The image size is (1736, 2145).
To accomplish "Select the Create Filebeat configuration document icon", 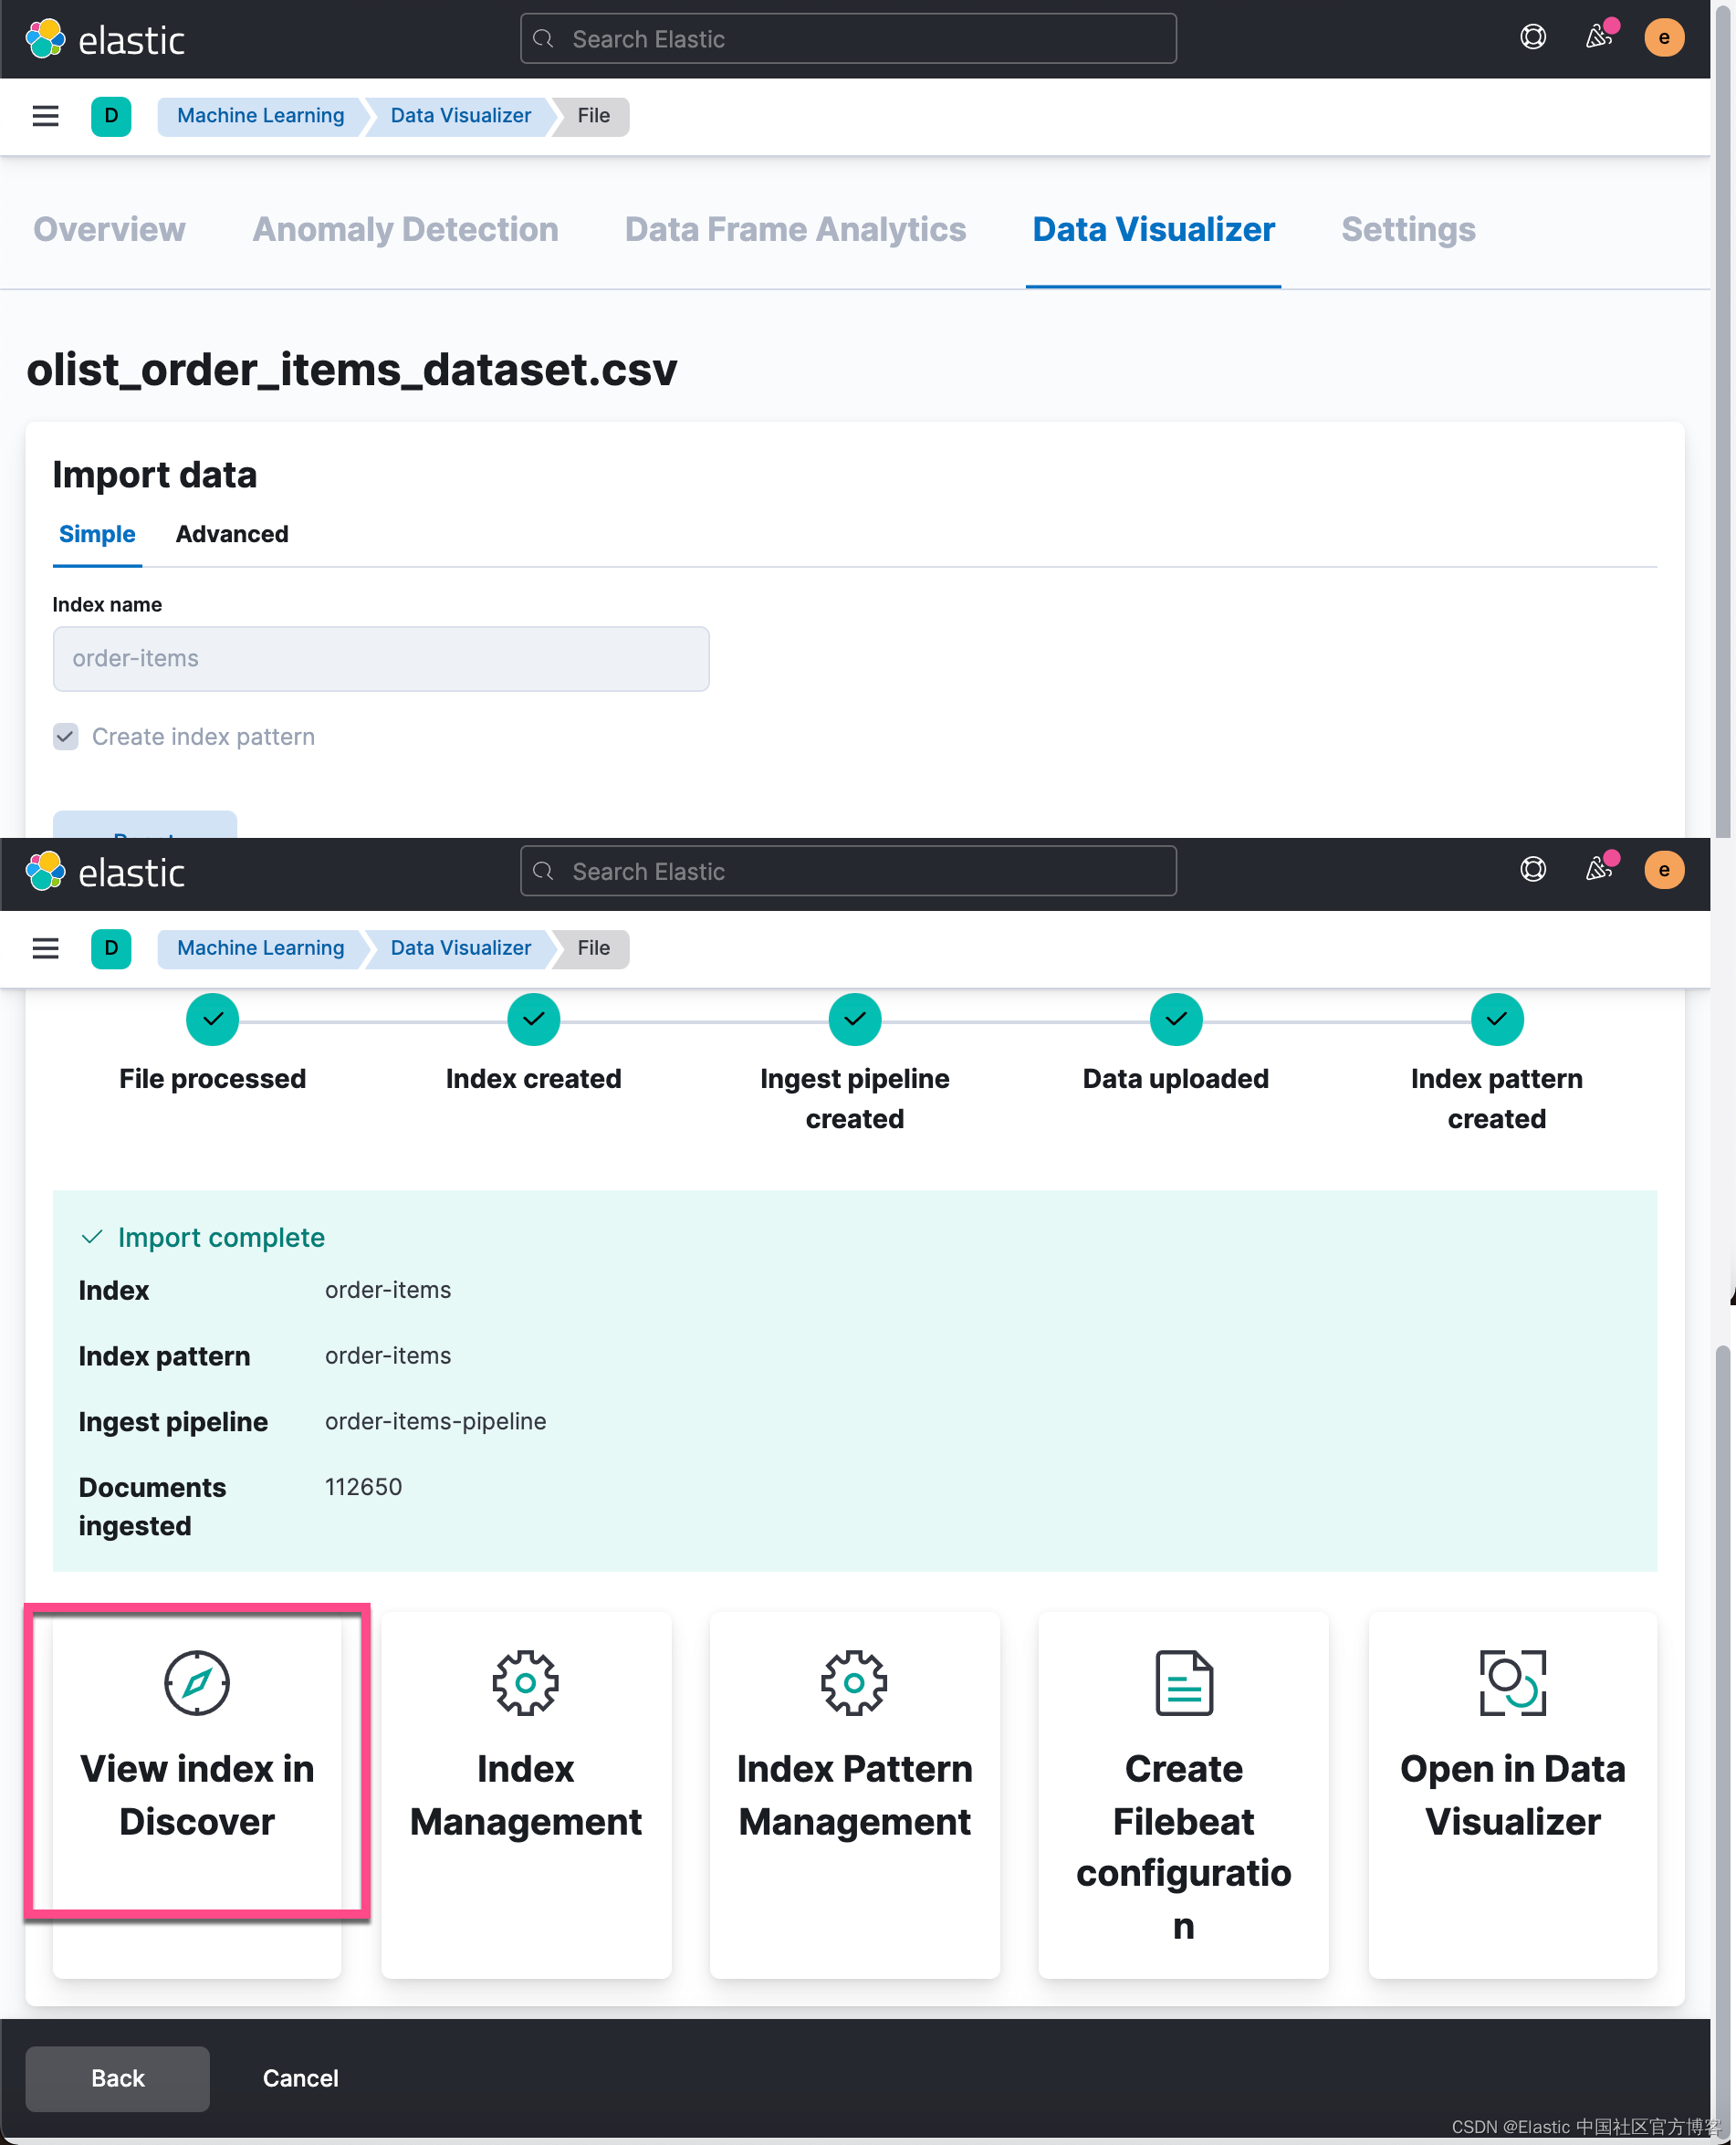I will click(1183, 1682).
